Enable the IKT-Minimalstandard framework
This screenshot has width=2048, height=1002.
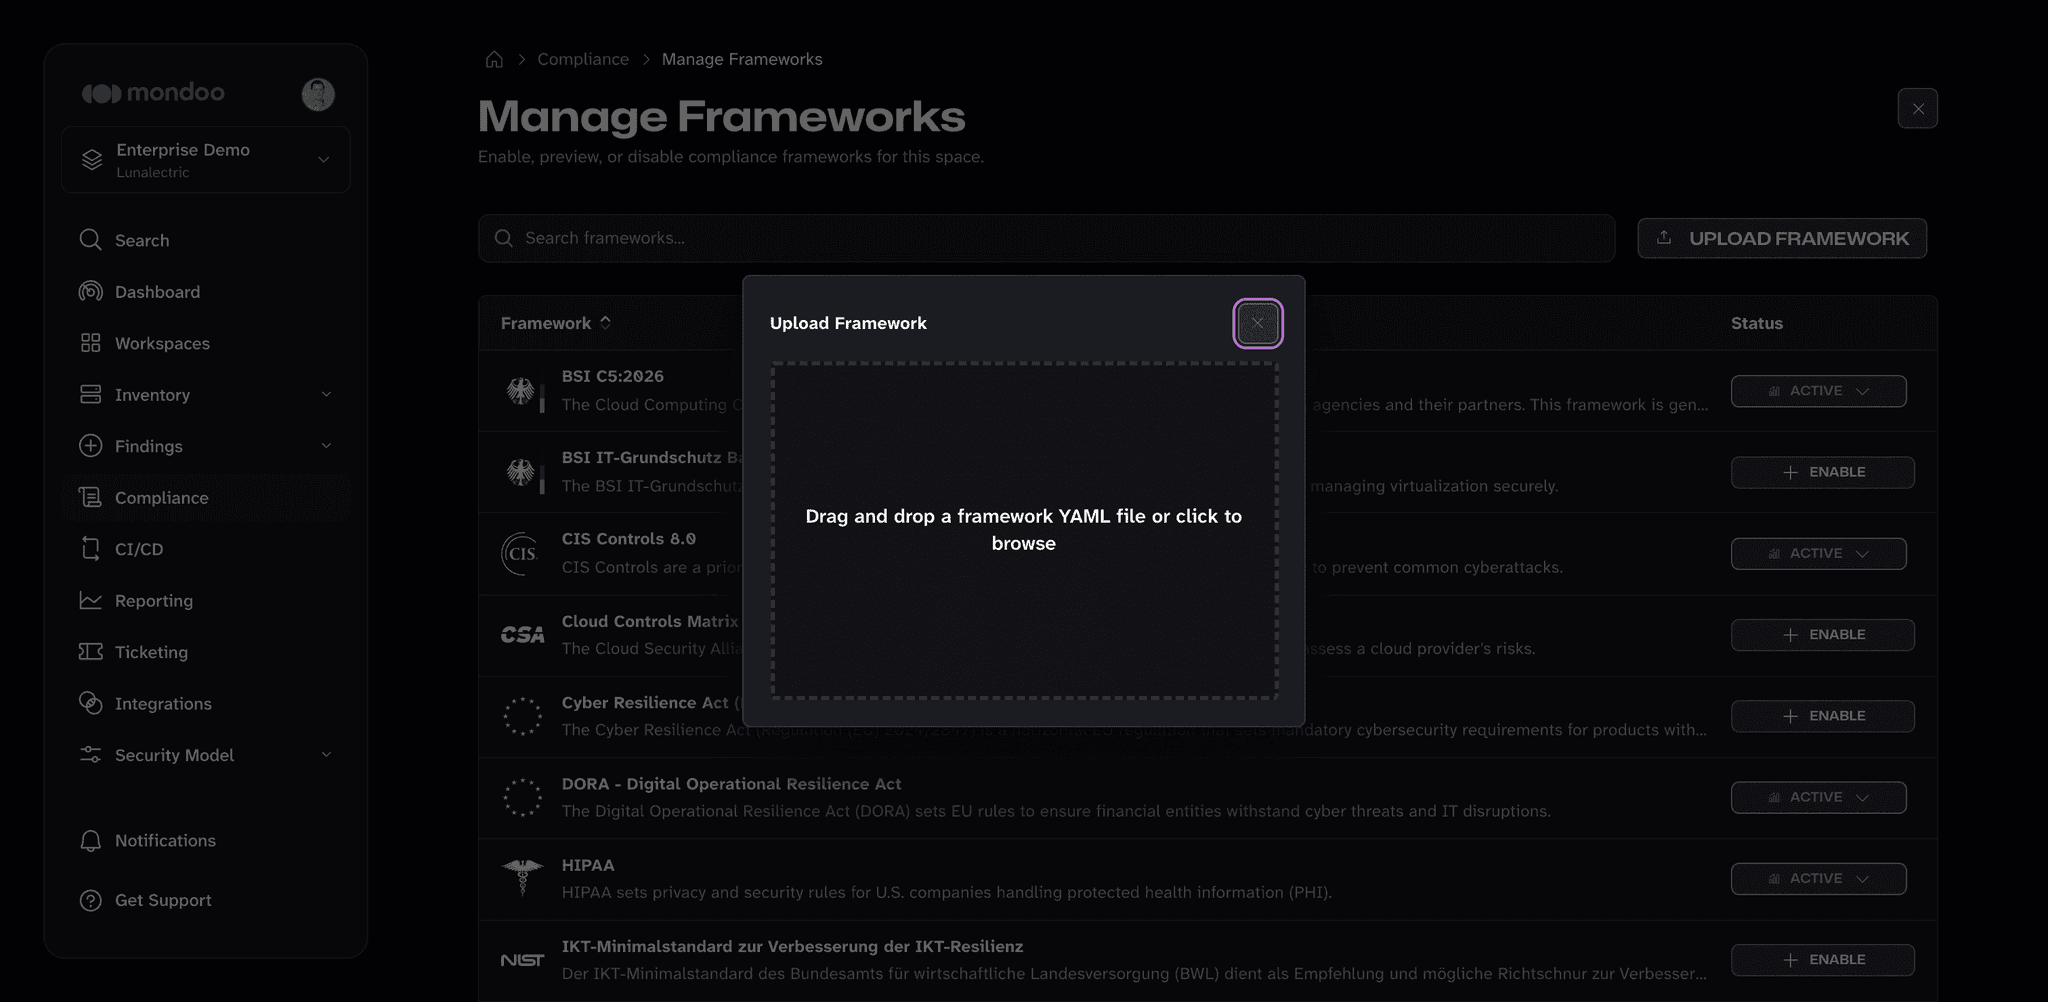coord(1822,960)
